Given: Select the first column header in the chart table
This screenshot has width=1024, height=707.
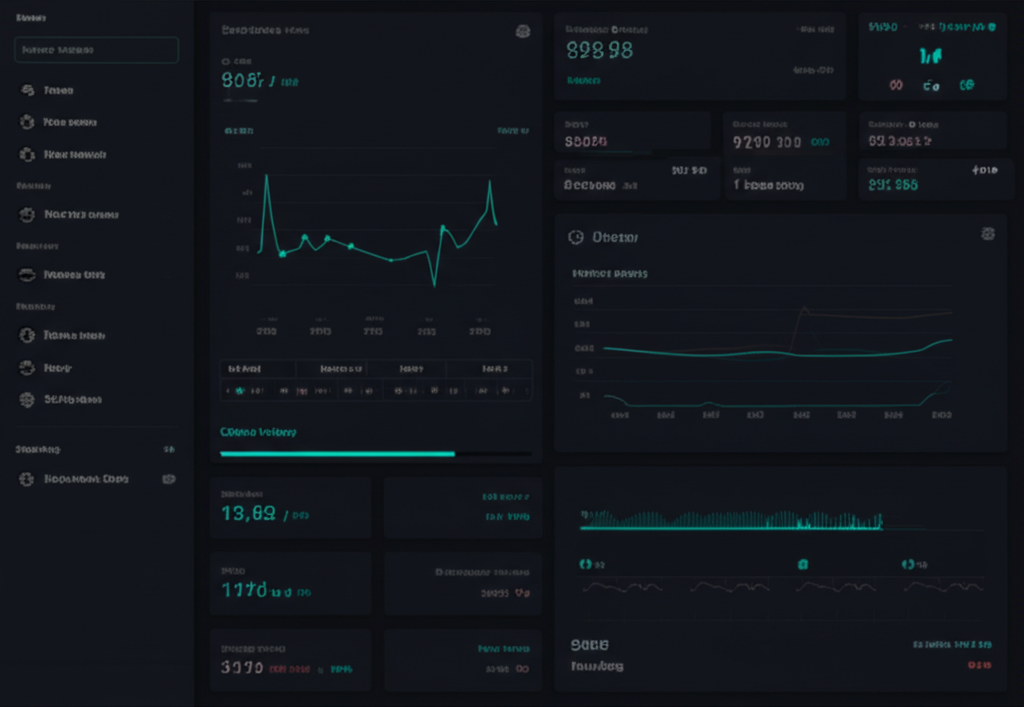Looking at the screenshot, I should tap(245, 368).
